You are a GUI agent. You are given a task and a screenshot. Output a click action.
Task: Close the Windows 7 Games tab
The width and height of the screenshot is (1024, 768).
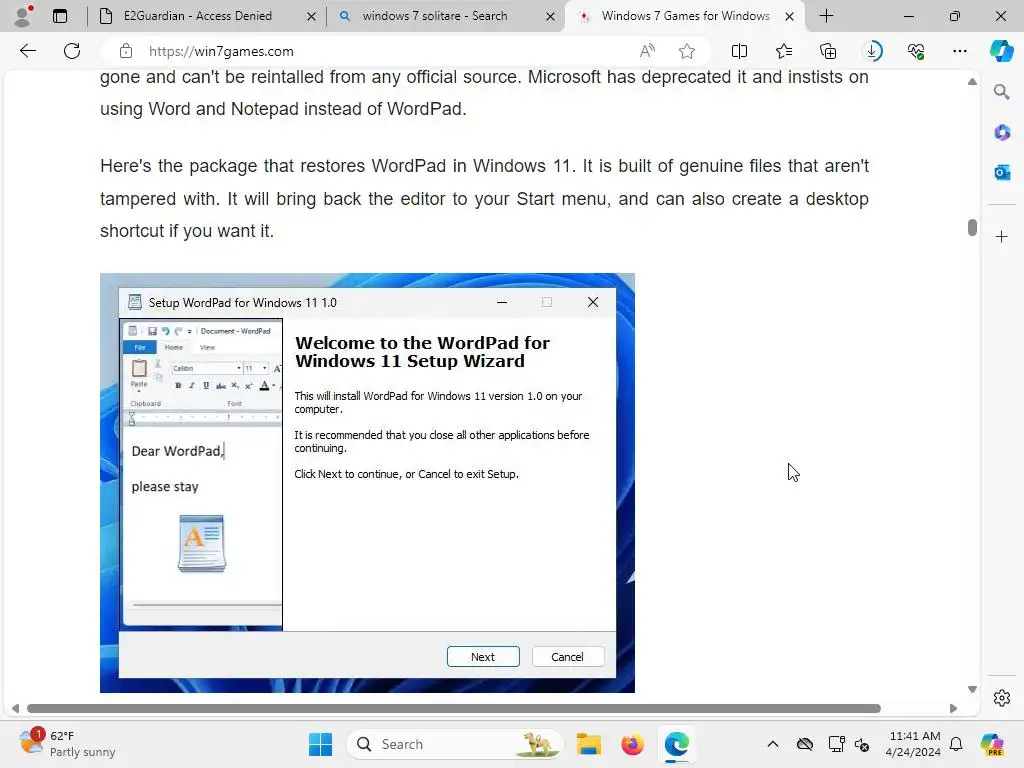(790, 16)
